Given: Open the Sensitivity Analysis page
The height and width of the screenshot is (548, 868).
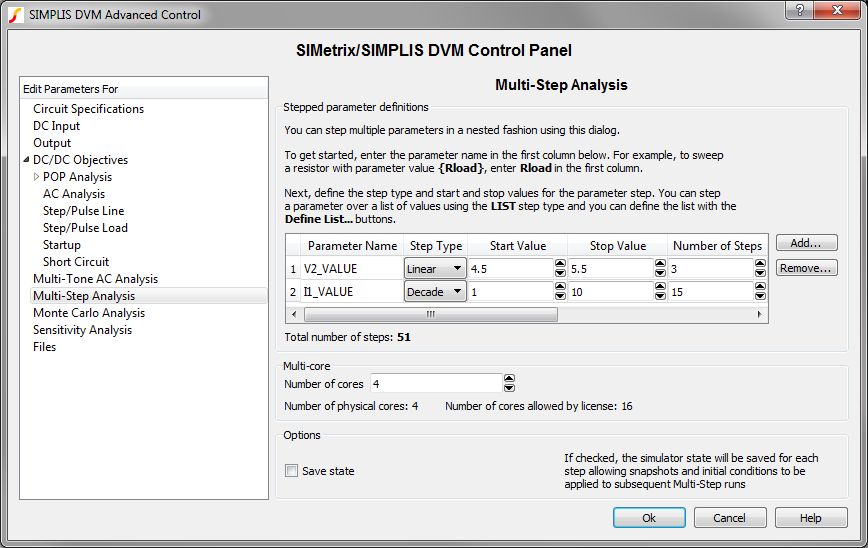Looking at the screenshot, I should point(82,330).
